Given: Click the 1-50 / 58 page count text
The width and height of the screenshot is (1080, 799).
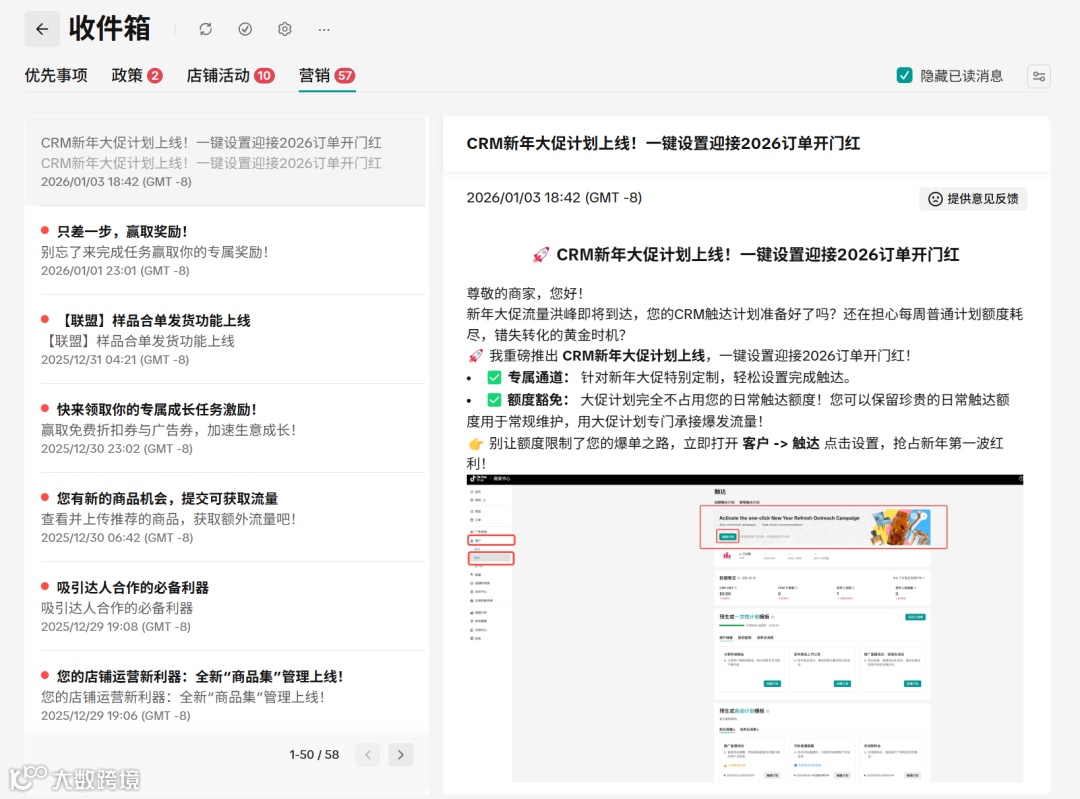Looking at the screenshot, I should [314, 754].
